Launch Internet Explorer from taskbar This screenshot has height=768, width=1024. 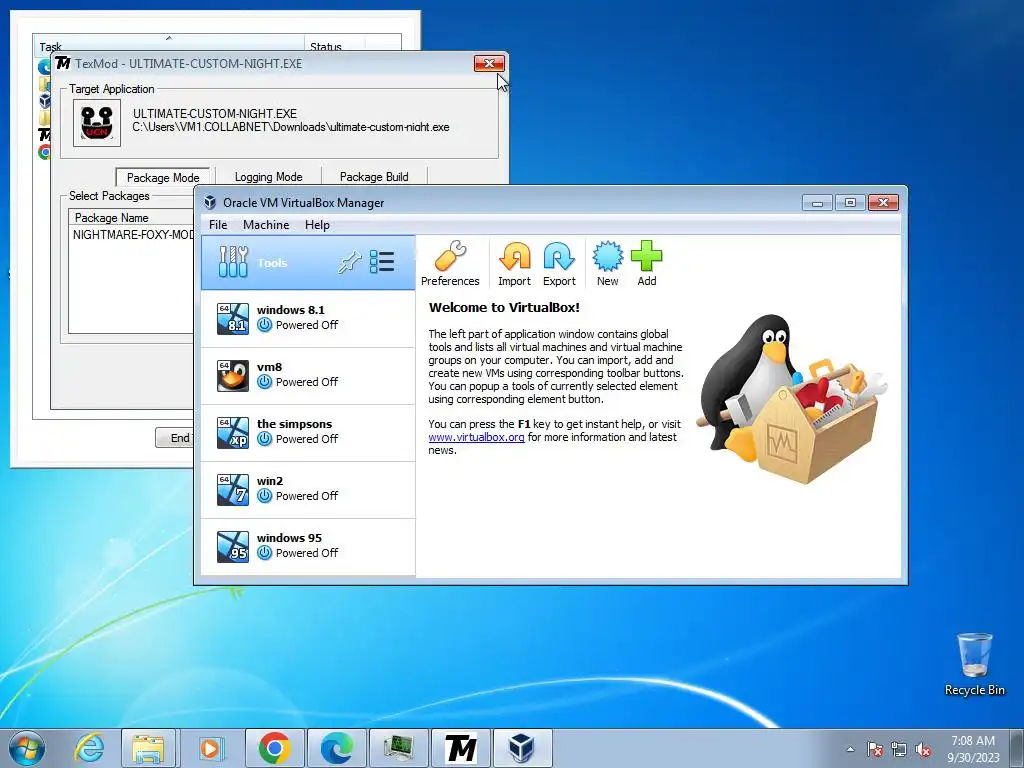89,748
